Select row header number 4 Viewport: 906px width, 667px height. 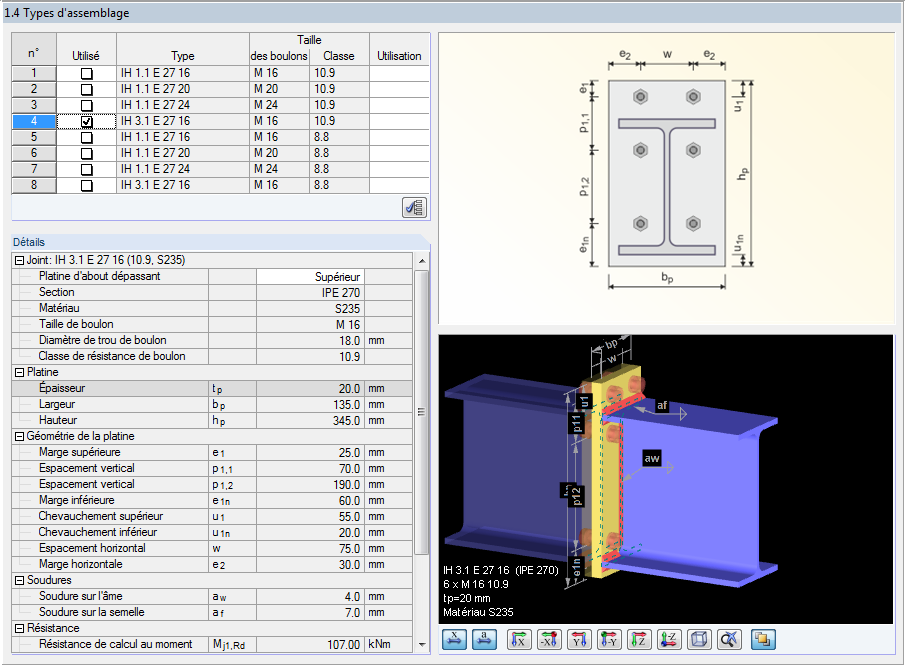tap(34, 121)
